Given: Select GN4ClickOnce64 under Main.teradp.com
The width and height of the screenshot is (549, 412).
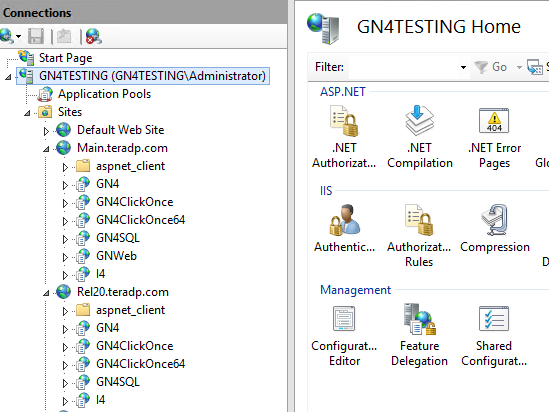Looking at the screenshot, I should [140, 220].
